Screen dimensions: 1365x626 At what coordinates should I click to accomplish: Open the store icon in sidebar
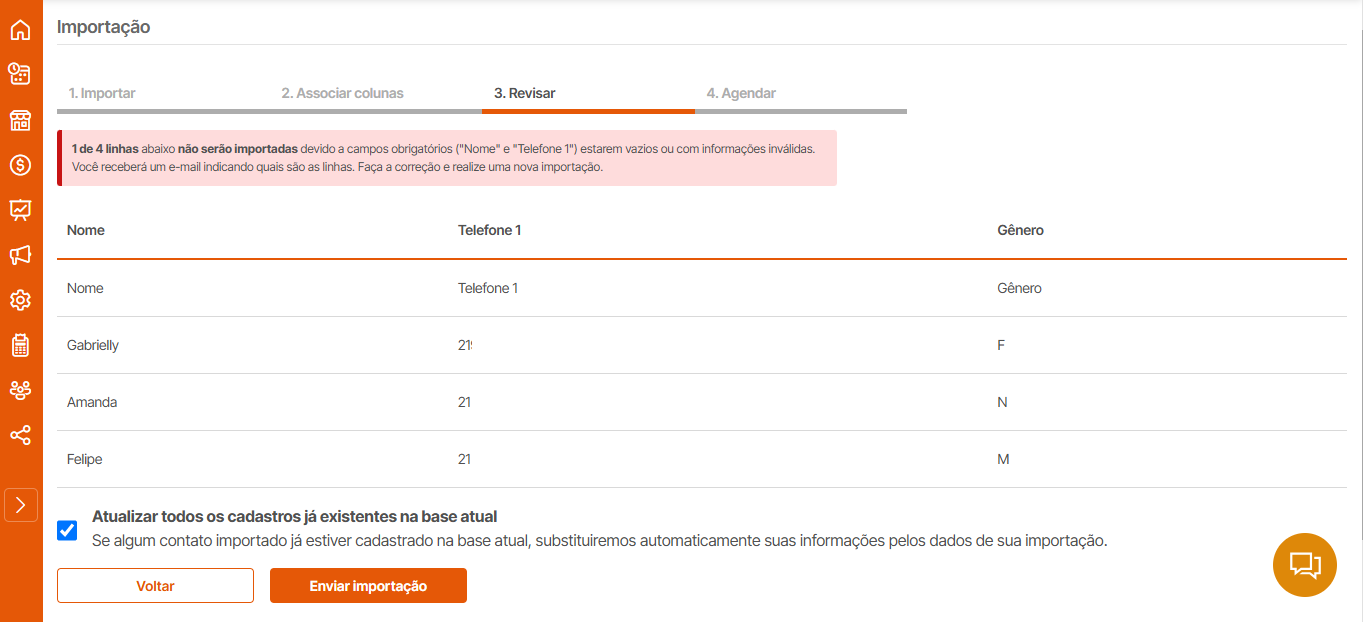(20, 121)
